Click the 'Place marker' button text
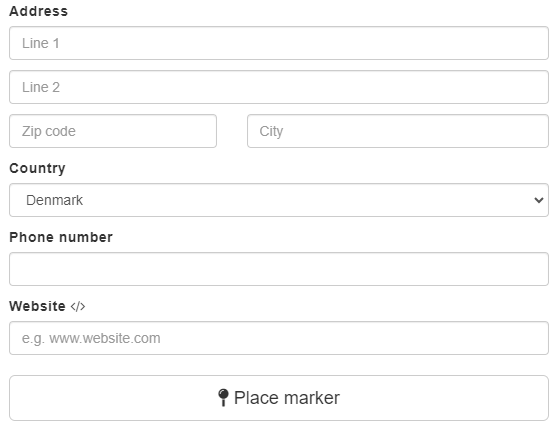Screen dimensions: 558x424 pyautogui.click(x=287, y=398)
